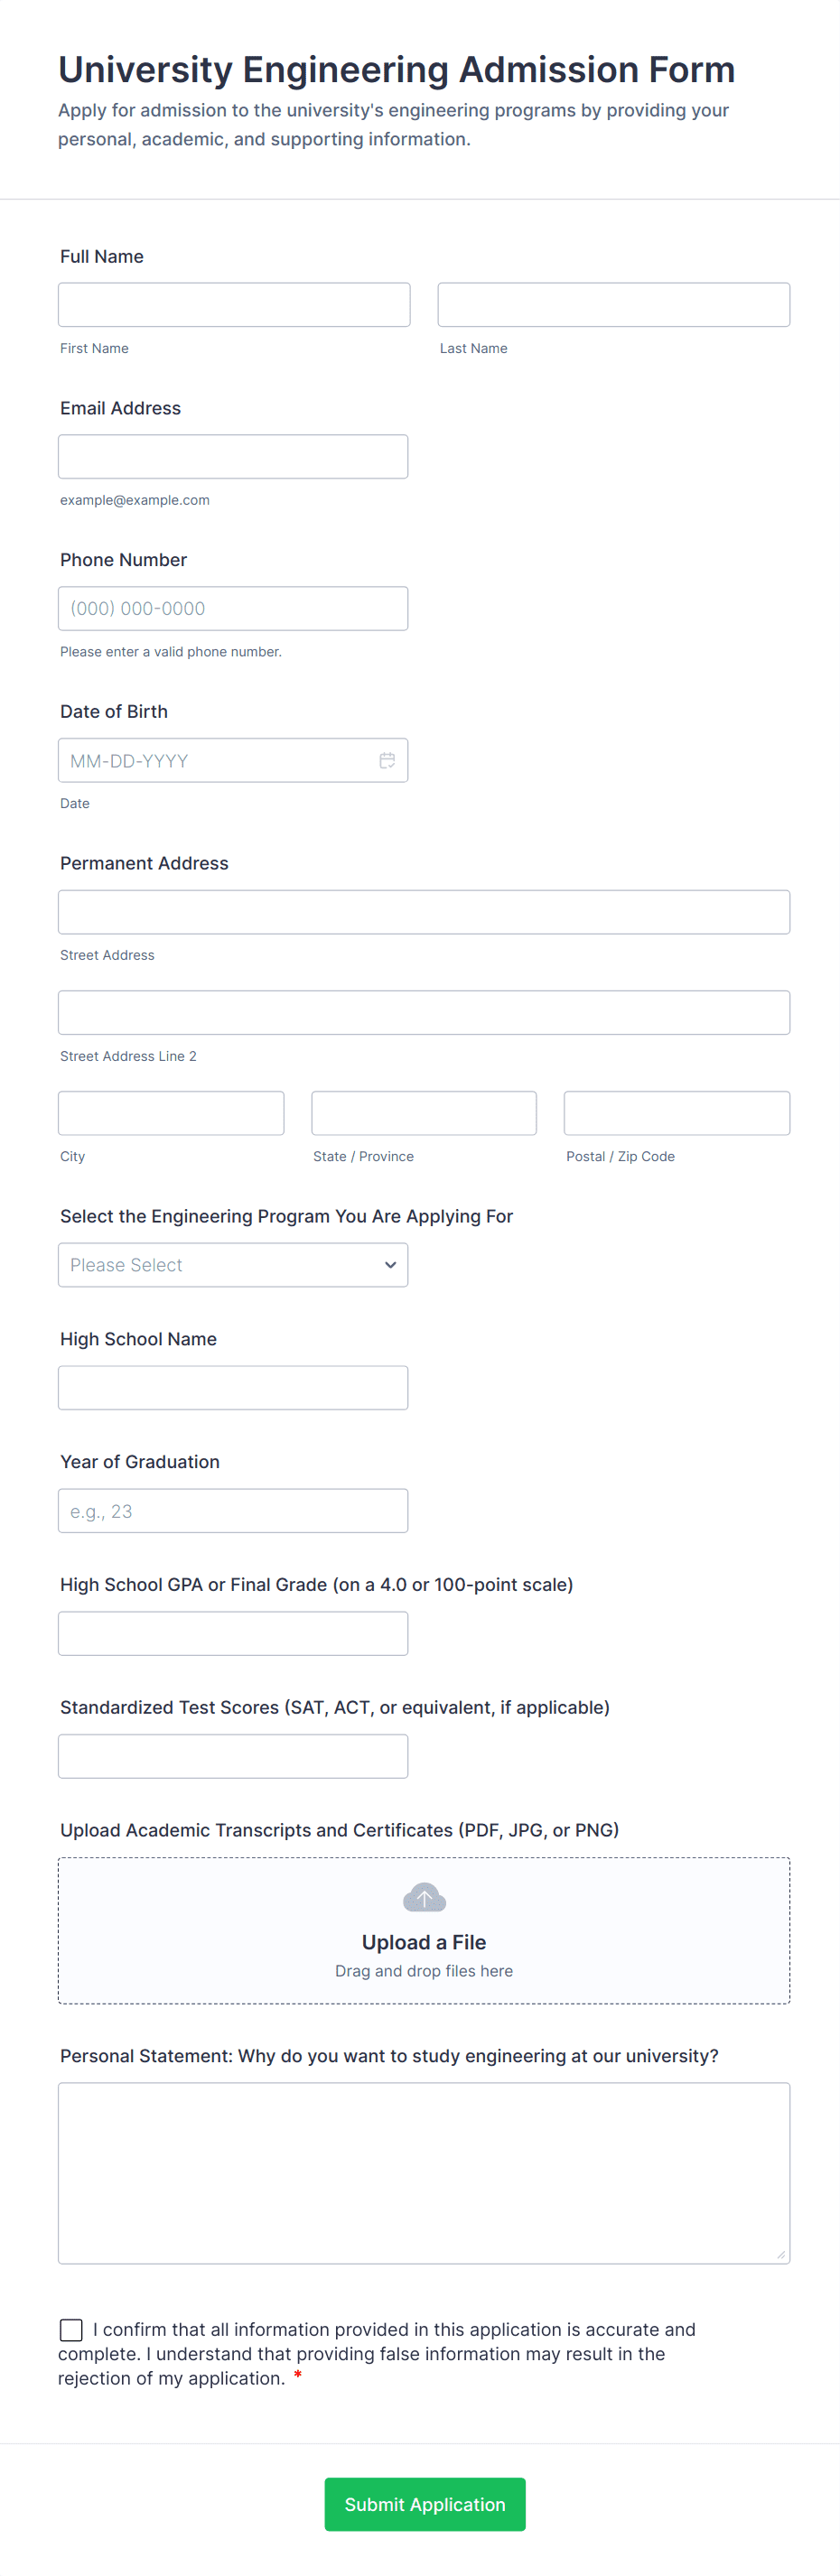The width and height of the screenshot is (840, 2576).
Task: Focus the State / Province field
Action: coord(424,1112)
